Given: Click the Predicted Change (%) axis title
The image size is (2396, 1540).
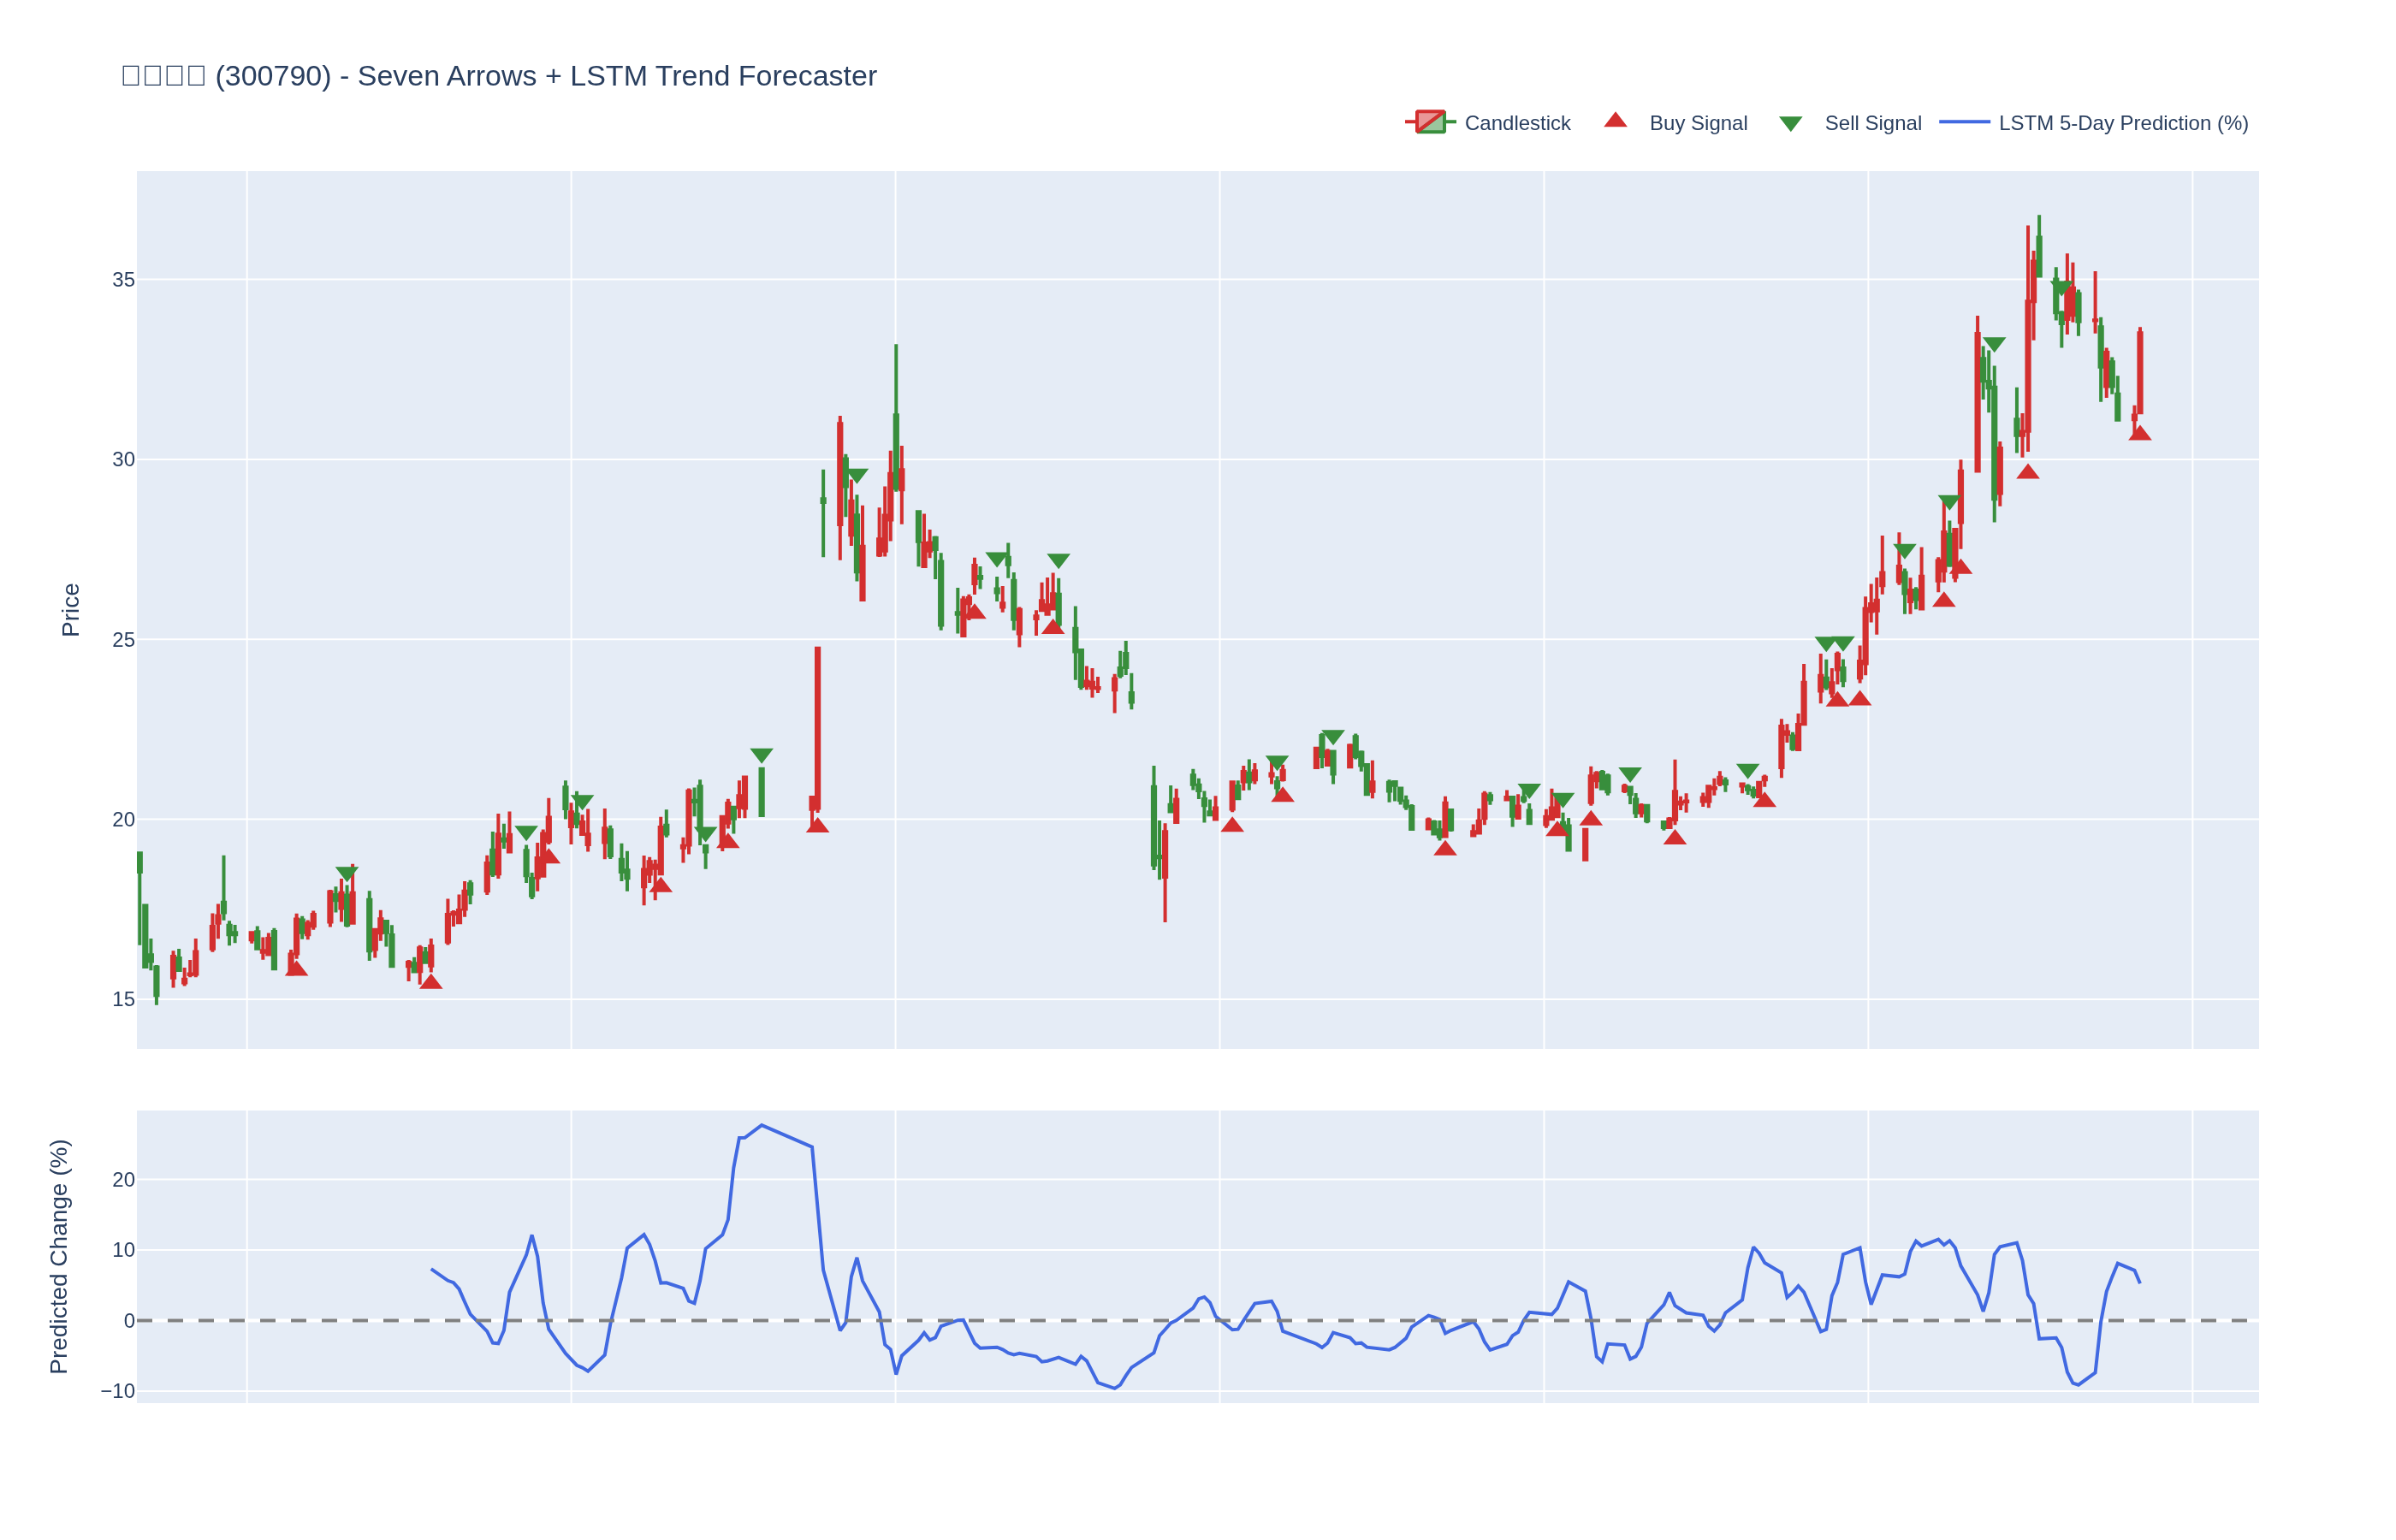Looking at the screenshot, I should pos(59,1256).
